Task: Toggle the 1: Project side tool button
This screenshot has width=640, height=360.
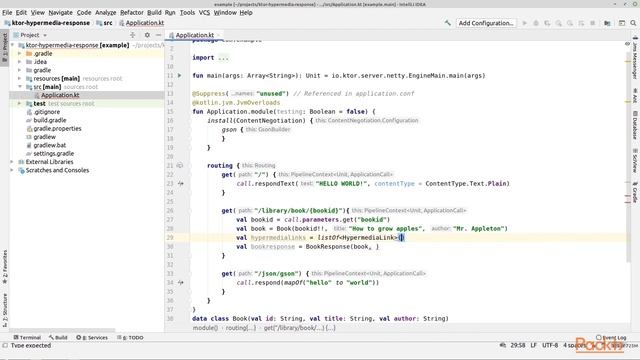Action: [5, 48]
